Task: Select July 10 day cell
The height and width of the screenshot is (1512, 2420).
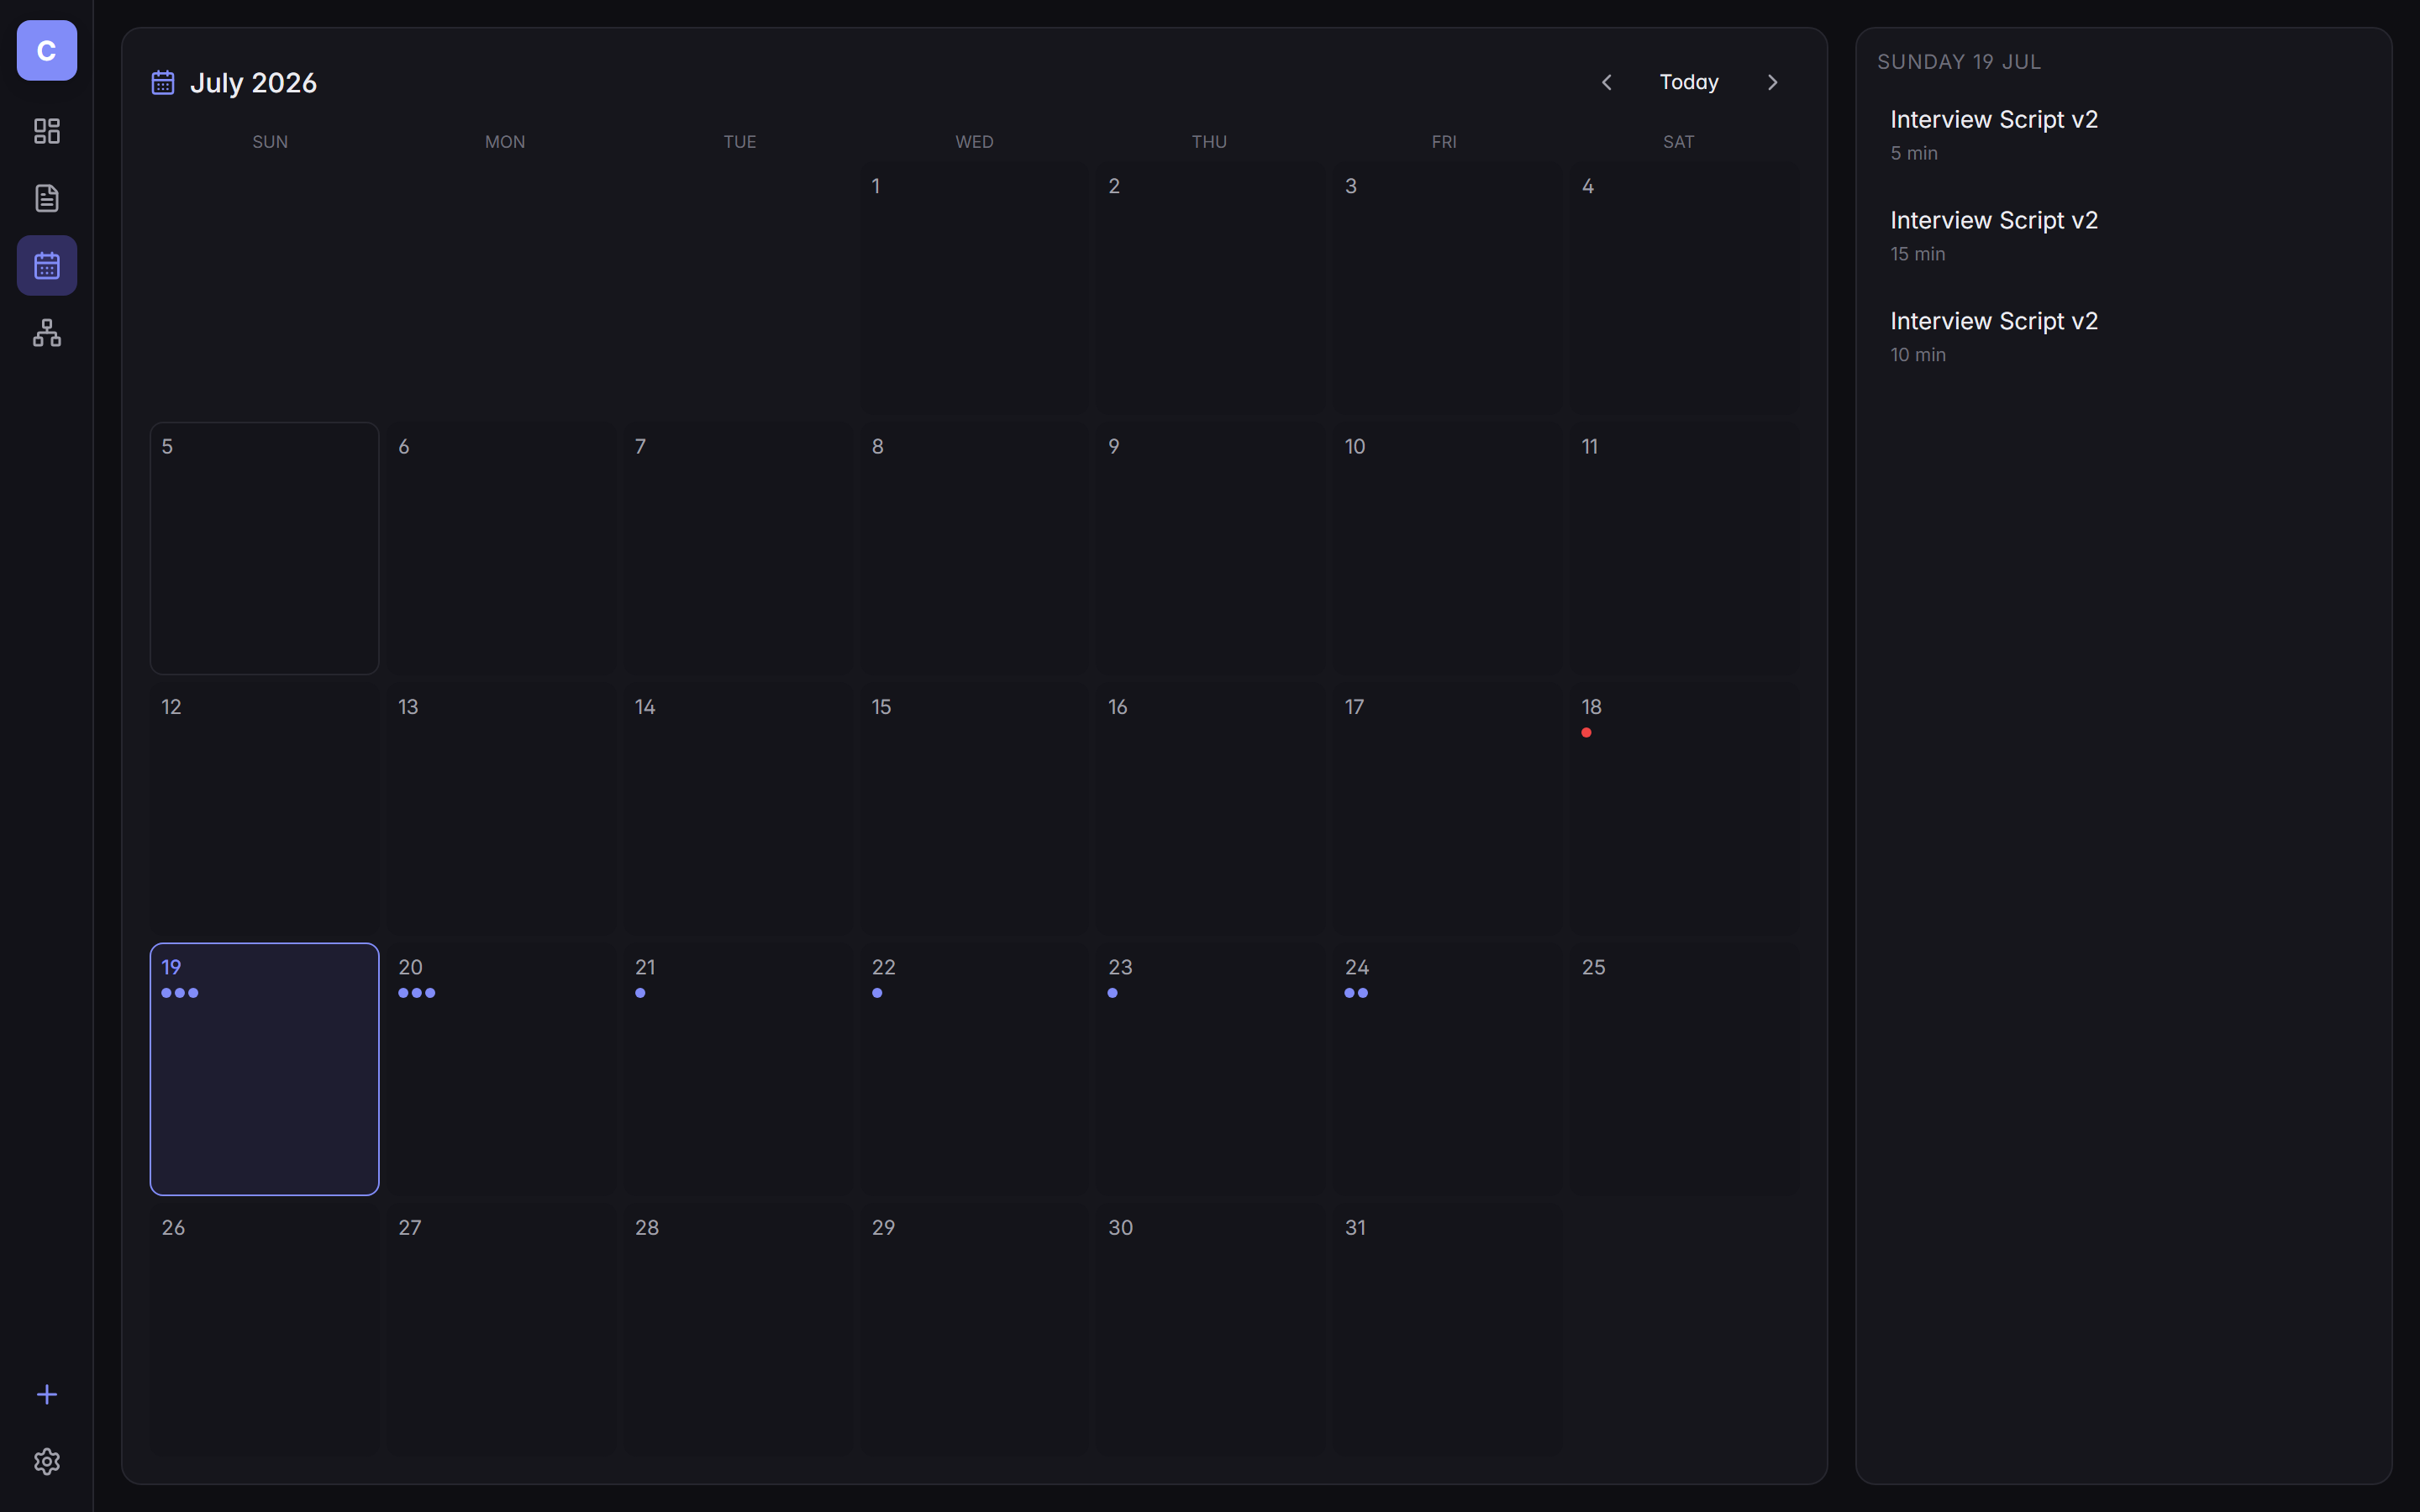Action: tap(1448, 548)
